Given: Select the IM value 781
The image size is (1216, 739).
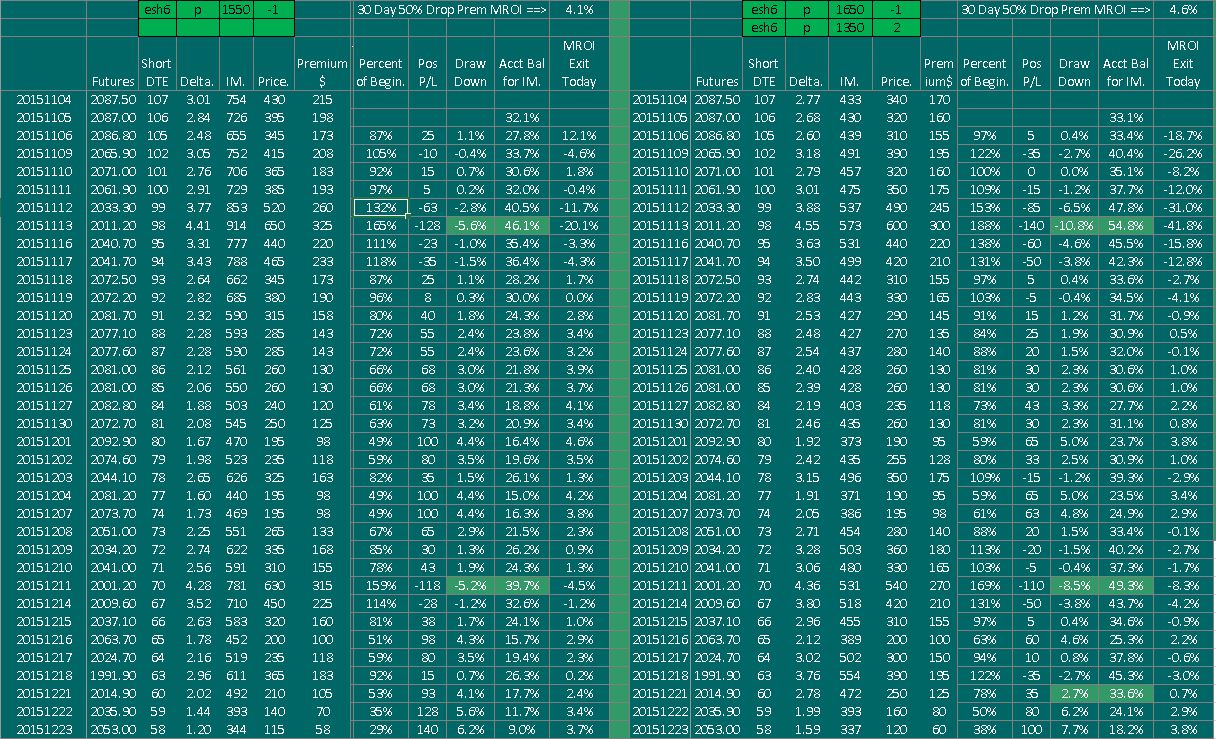Looking at the screenshot, I should pos(233,585).
